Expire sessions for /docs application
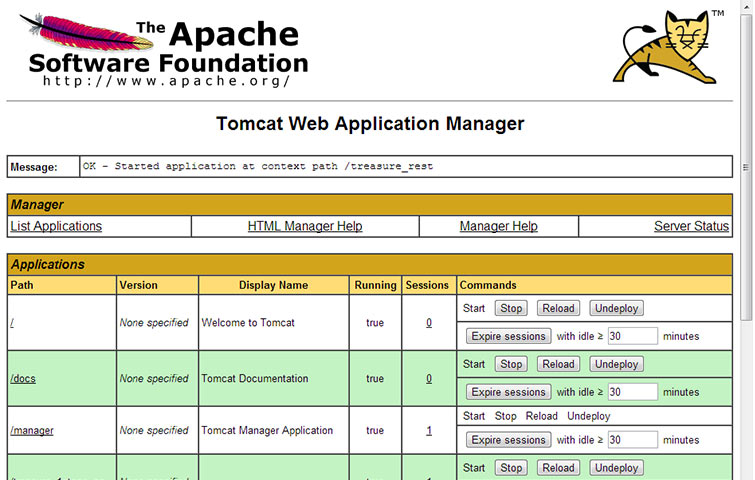 (x=508, y=392)
